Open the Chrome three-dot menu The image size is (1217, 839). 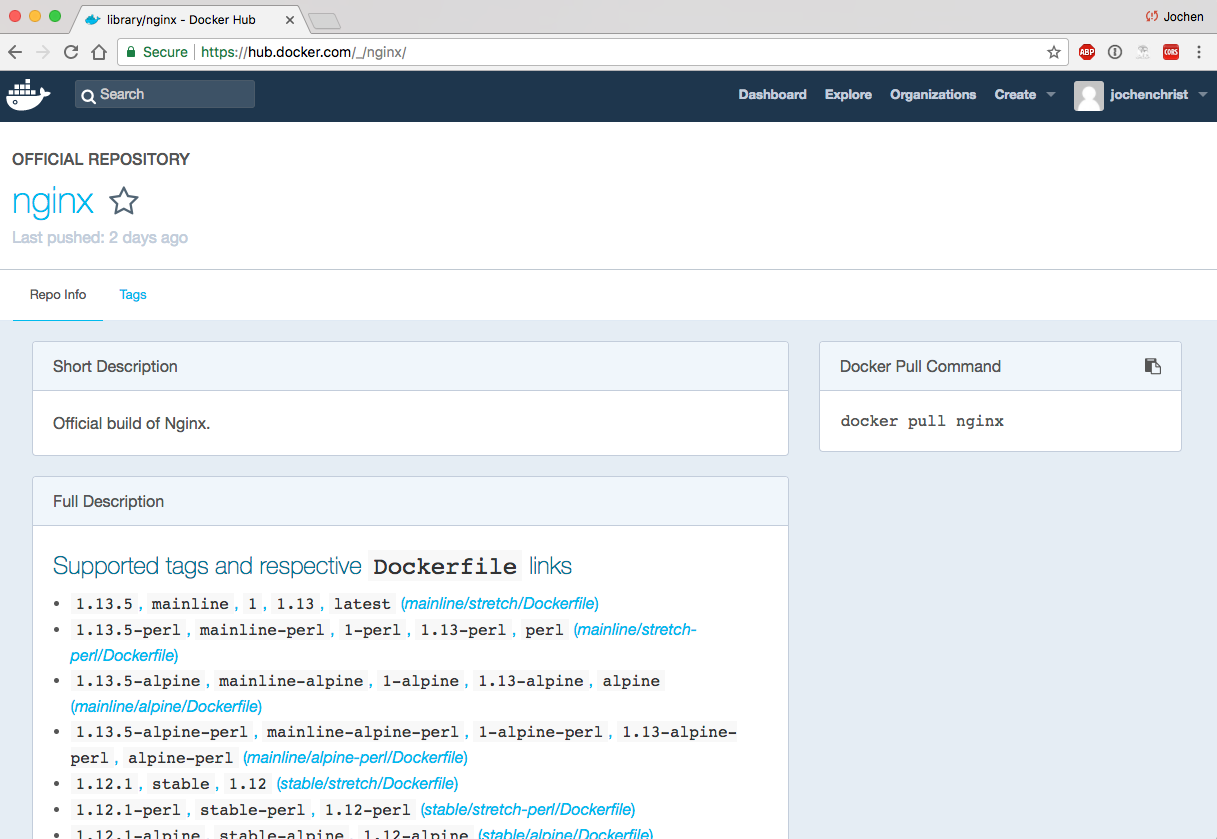click(x=1199, y=52)
